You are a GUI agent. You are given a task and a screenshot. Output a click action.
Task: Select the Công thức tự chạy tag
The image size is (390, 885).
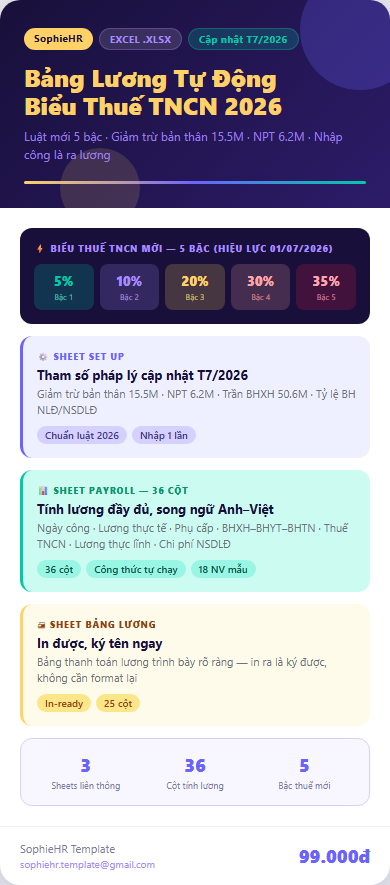click(x=136, y=569)
